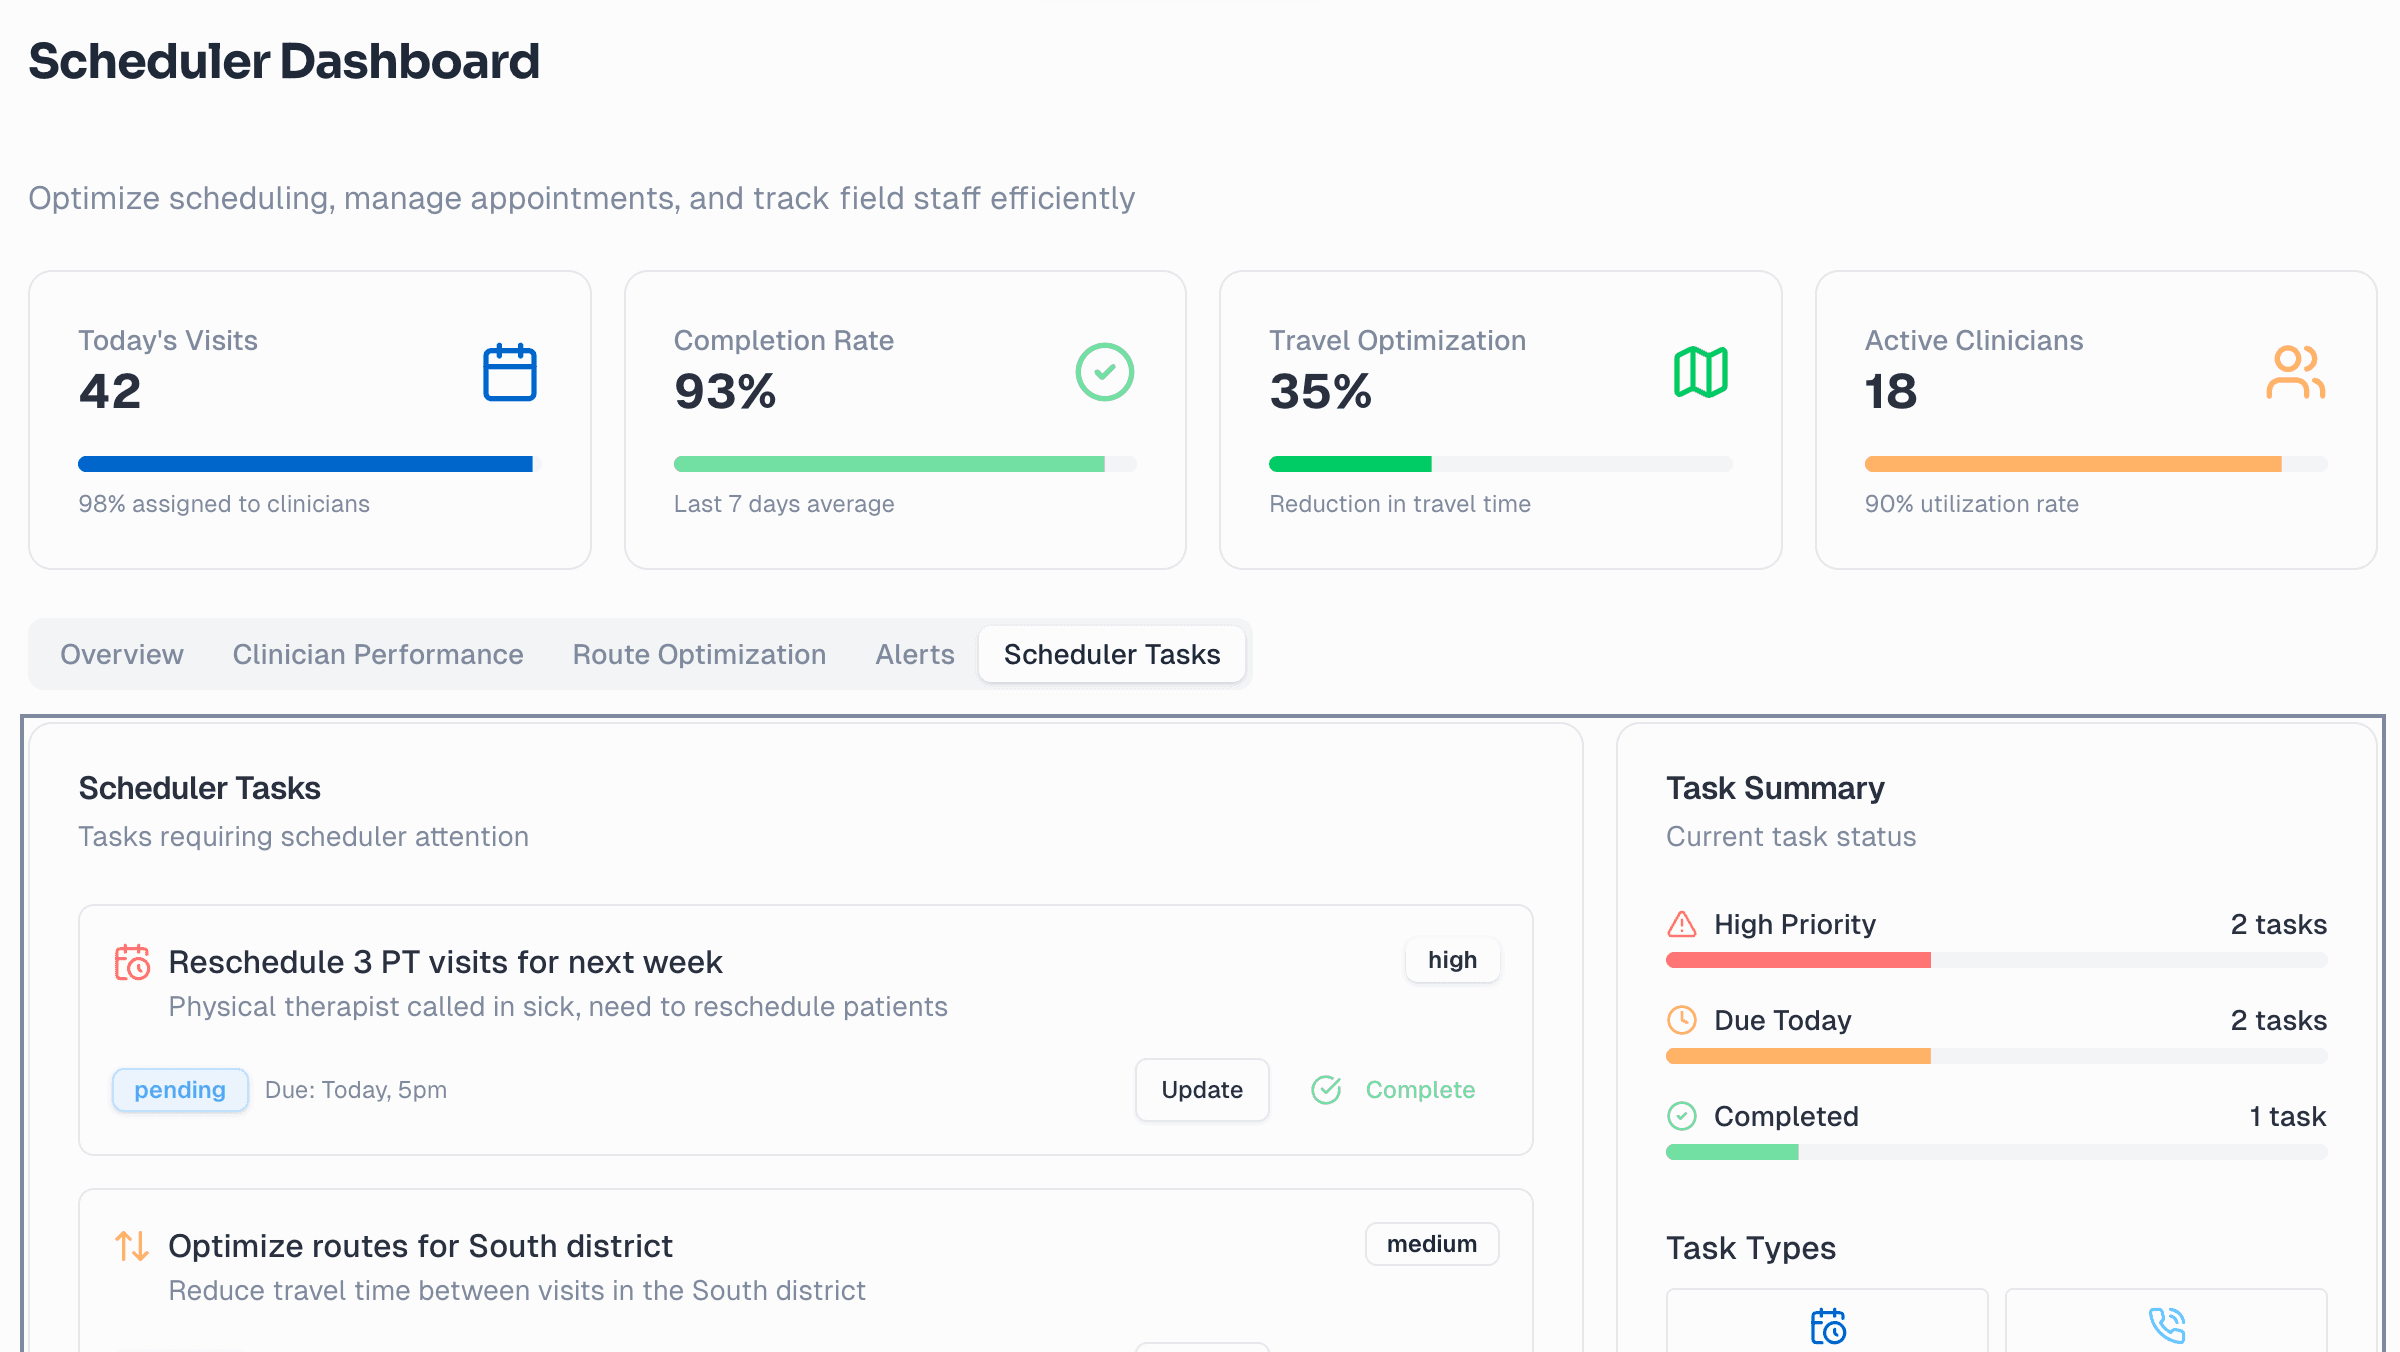The image size is (2400, 1352).
Task: Click the Travel Optimization progress bar
Action: point(1500,464)
